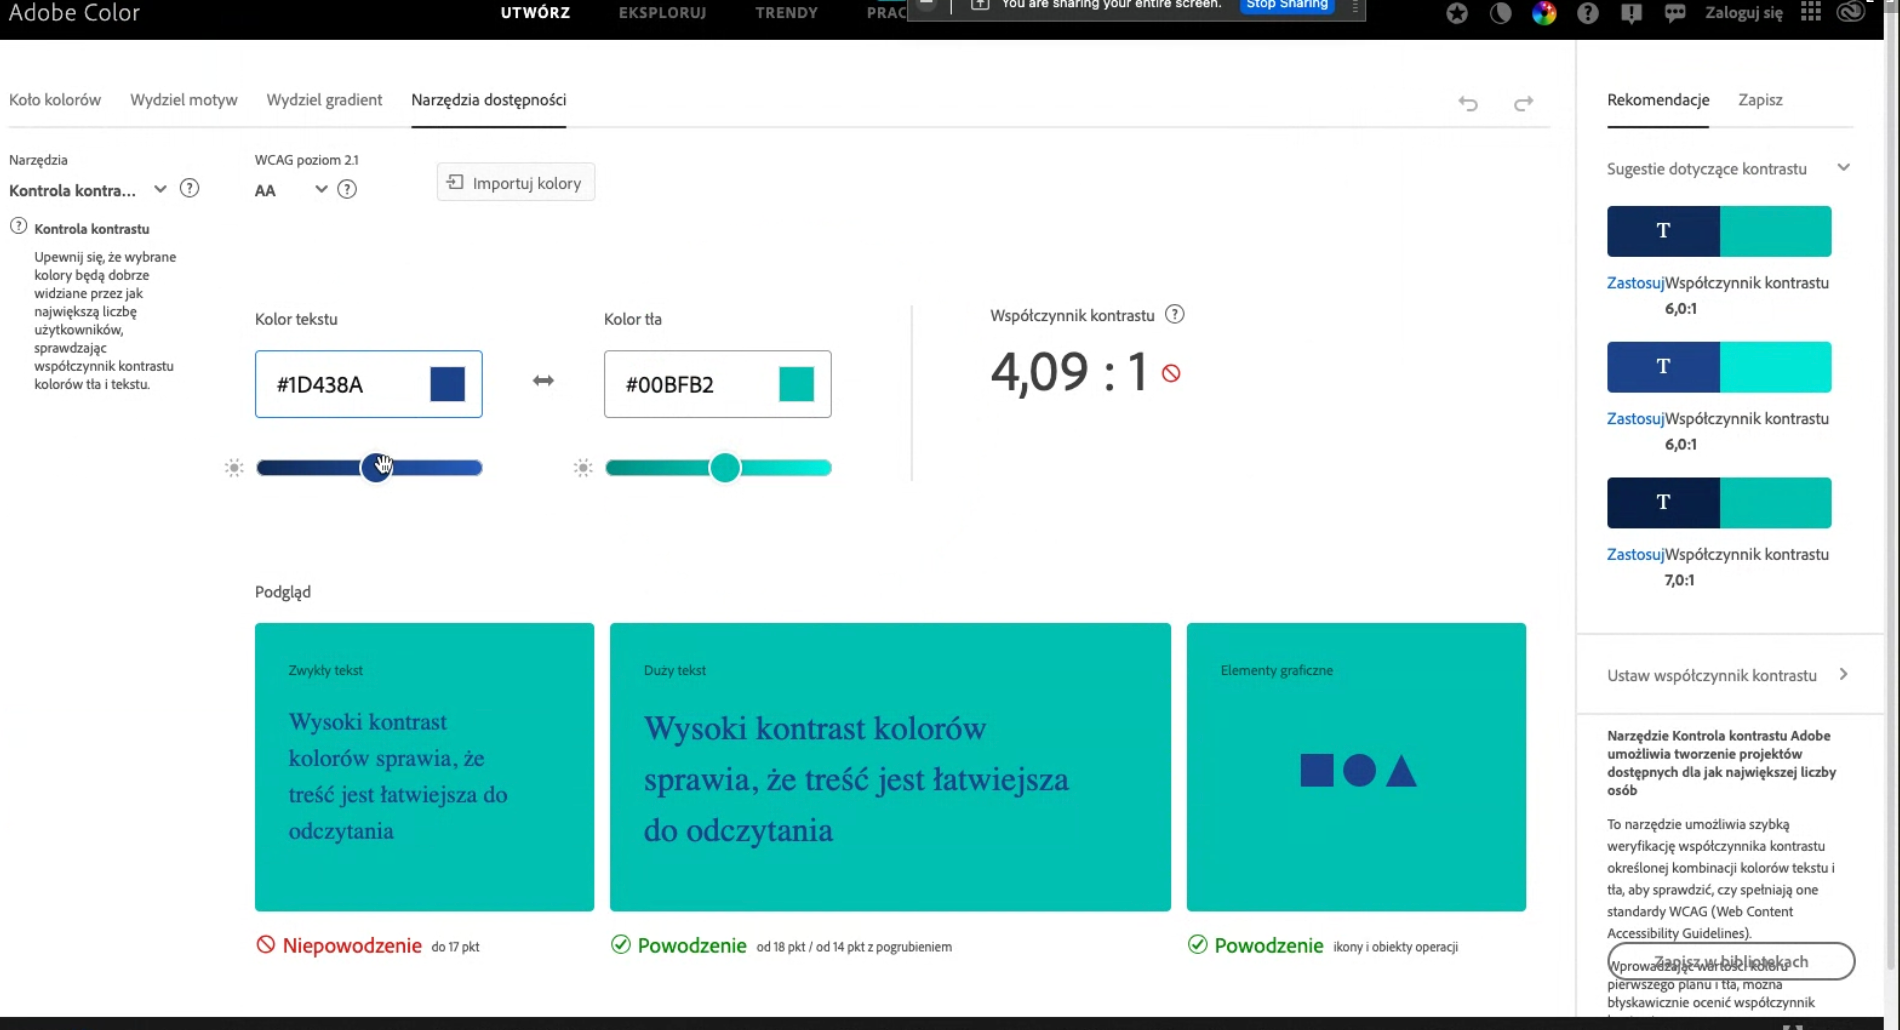Click the circle shape in graphics preview
This screenshot has height=1030, width=1900.
[1359, 770]
